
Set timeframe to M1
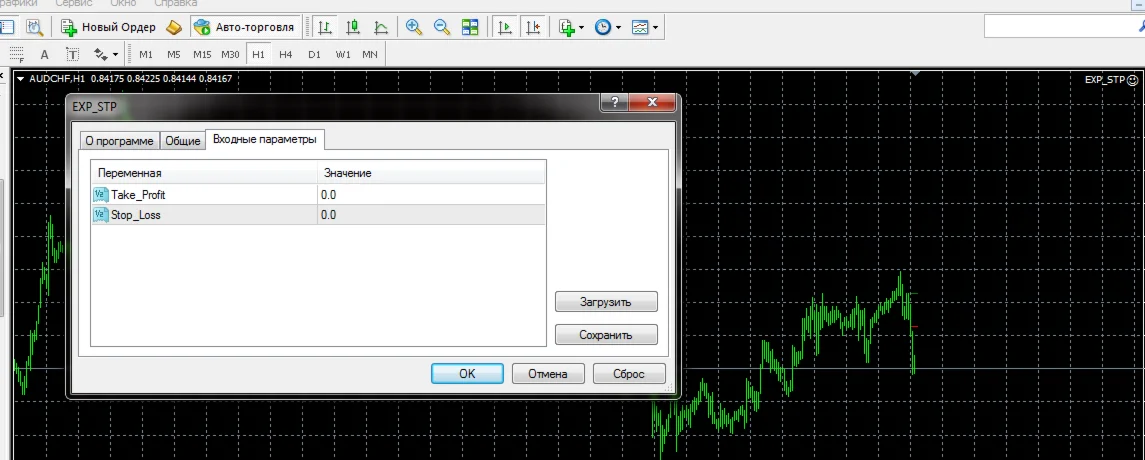click(x=146, y=55)
